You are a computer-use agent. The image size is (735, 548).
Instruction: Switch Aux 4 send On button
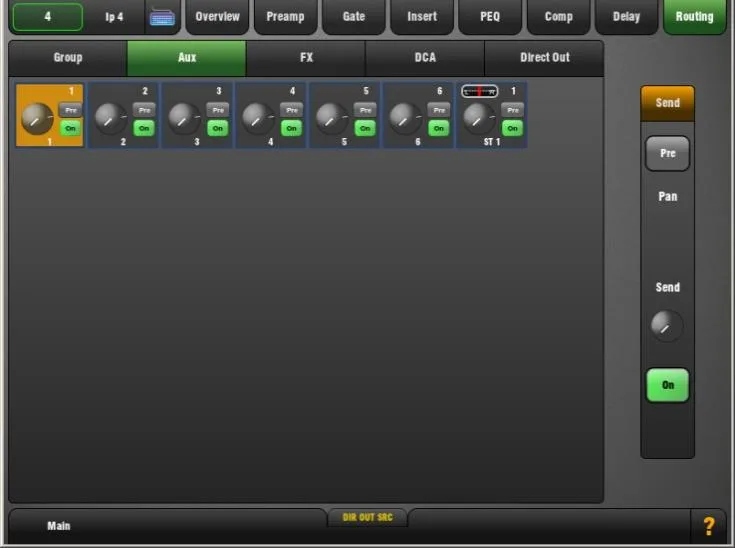[x=292, y=128]
